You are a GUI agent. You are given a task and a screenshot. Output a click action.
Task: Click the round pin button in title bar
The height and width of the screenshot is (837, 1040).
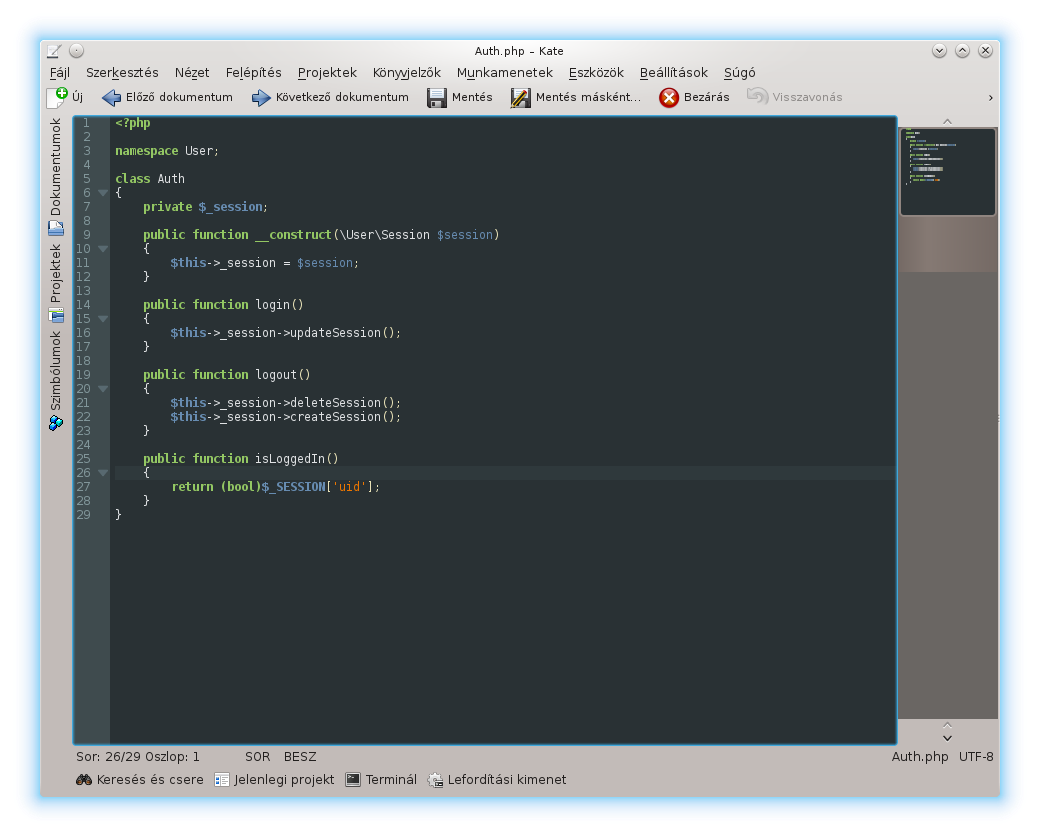click(76, 50)
